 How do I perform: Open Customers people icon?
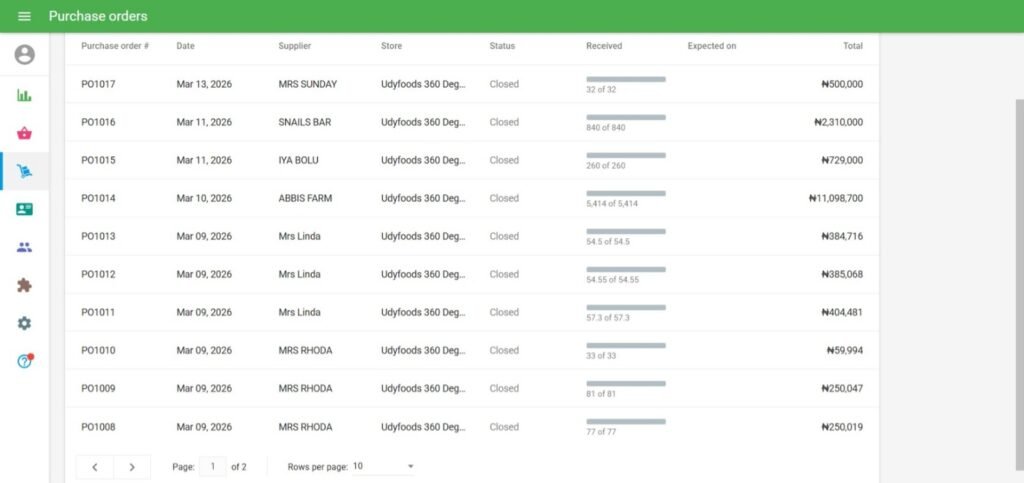pos(24,247)
